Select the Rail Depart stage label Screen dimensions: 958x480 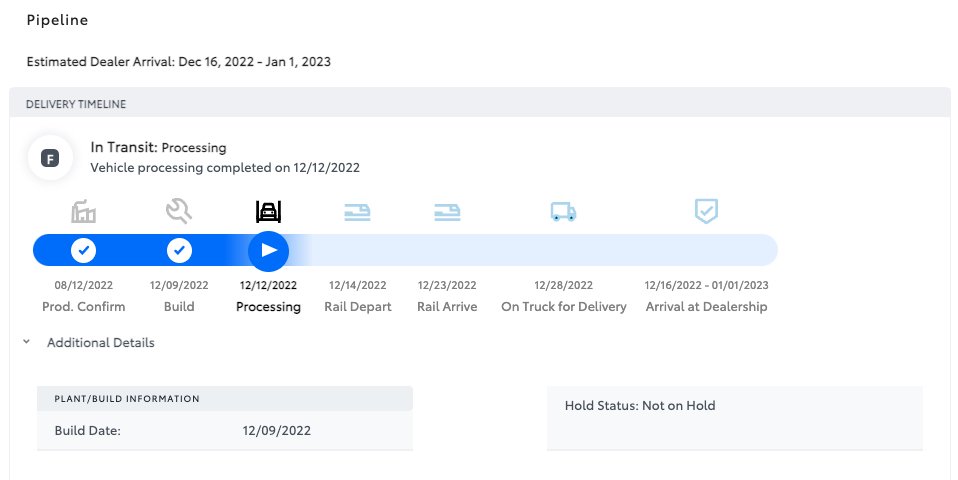click(357, 307)
